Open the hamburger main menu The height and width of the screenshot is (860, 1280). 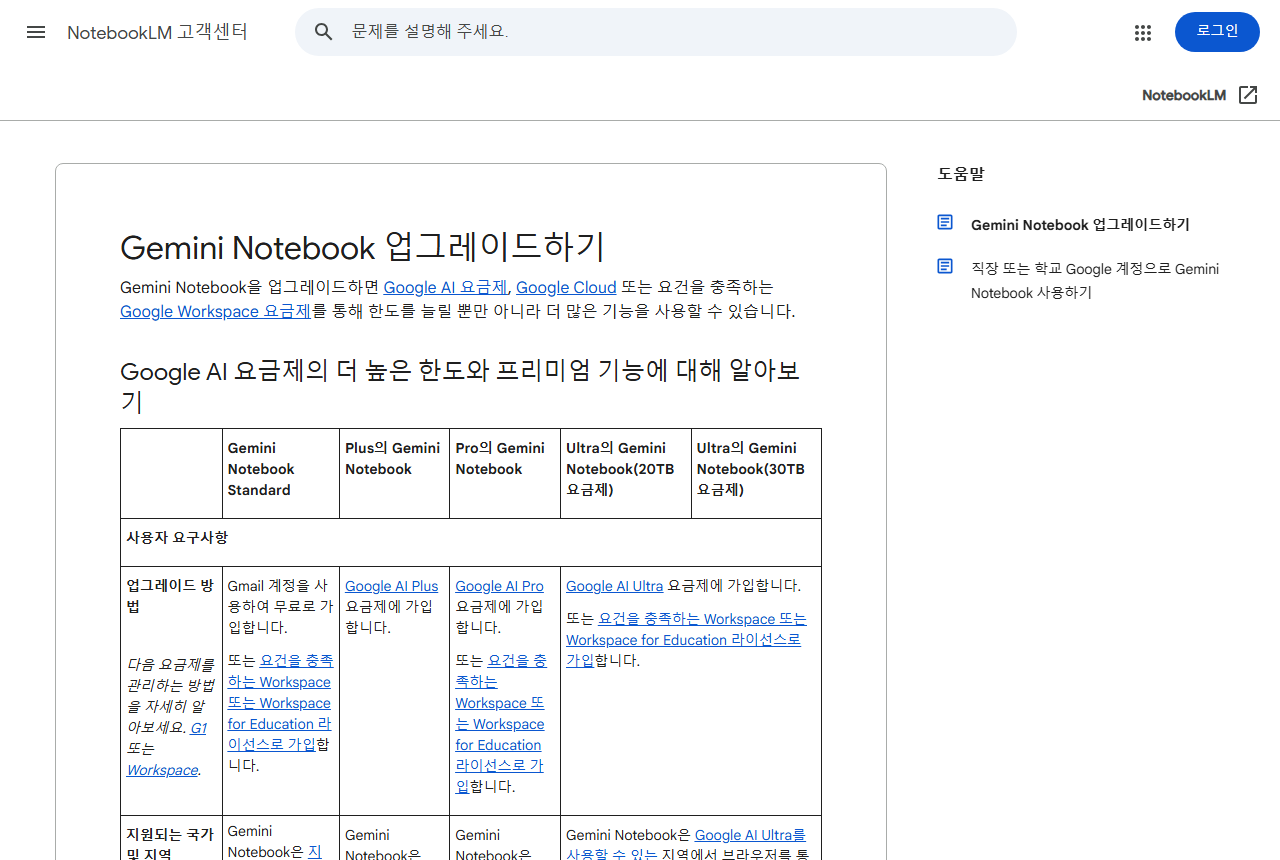36,32
